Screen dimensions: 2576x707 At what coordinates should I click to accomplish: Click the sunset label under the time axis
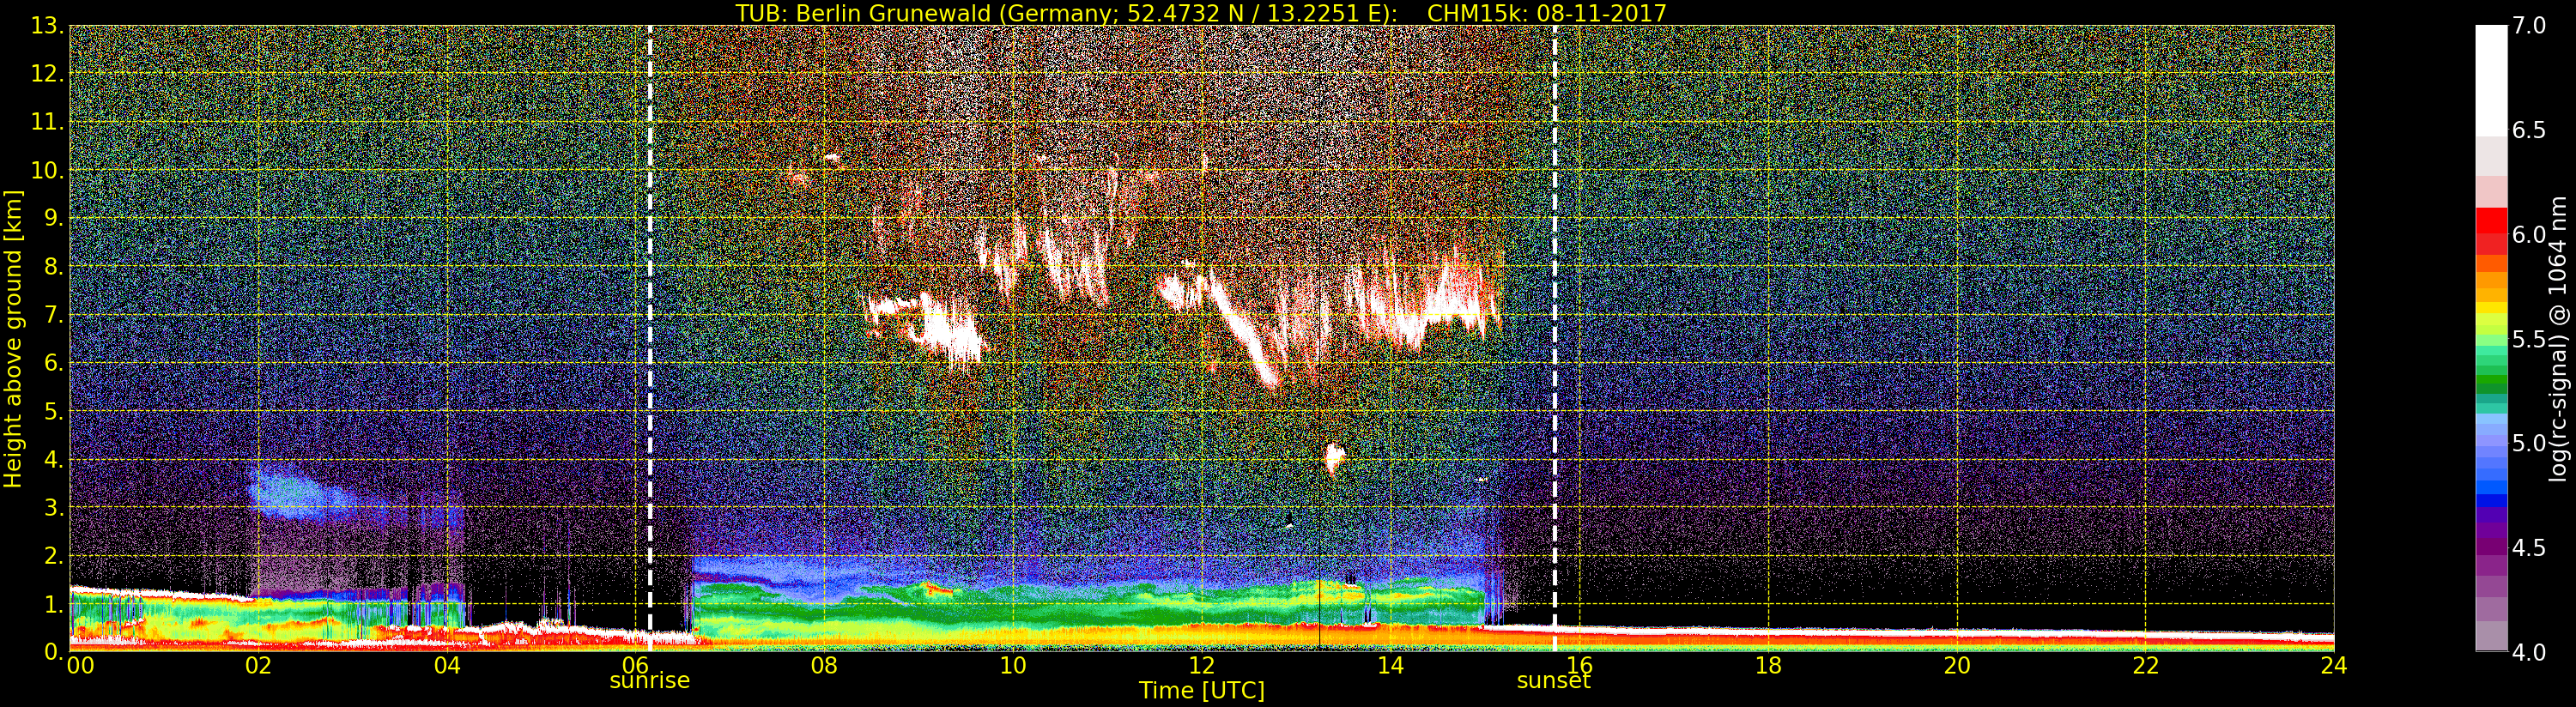pos(1553,681)
